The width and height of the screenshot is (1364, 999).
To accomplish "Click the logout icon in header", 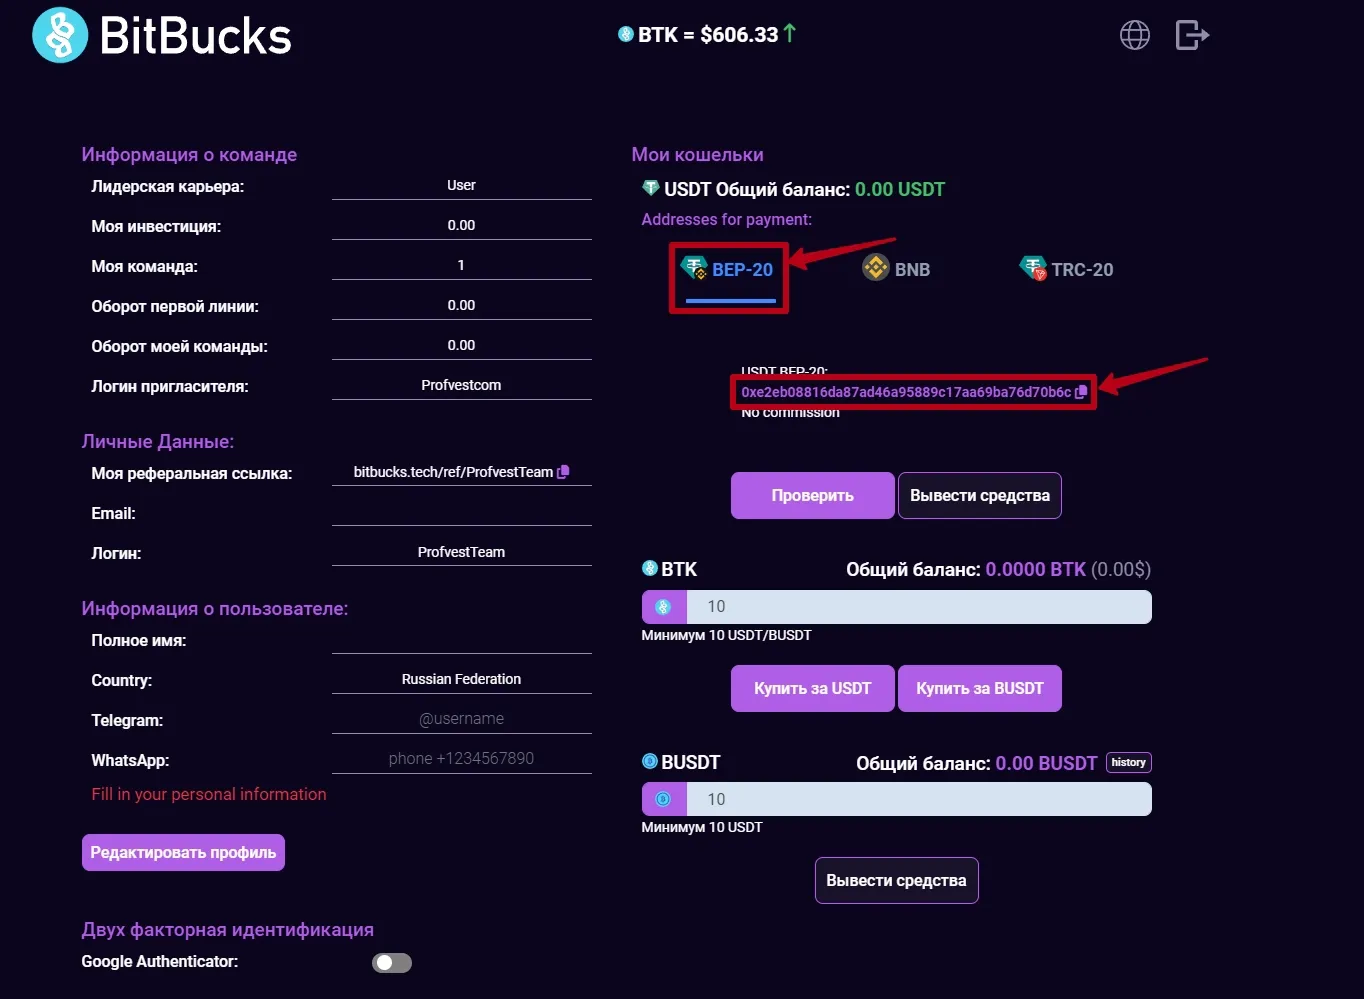I will [1192, 35].
